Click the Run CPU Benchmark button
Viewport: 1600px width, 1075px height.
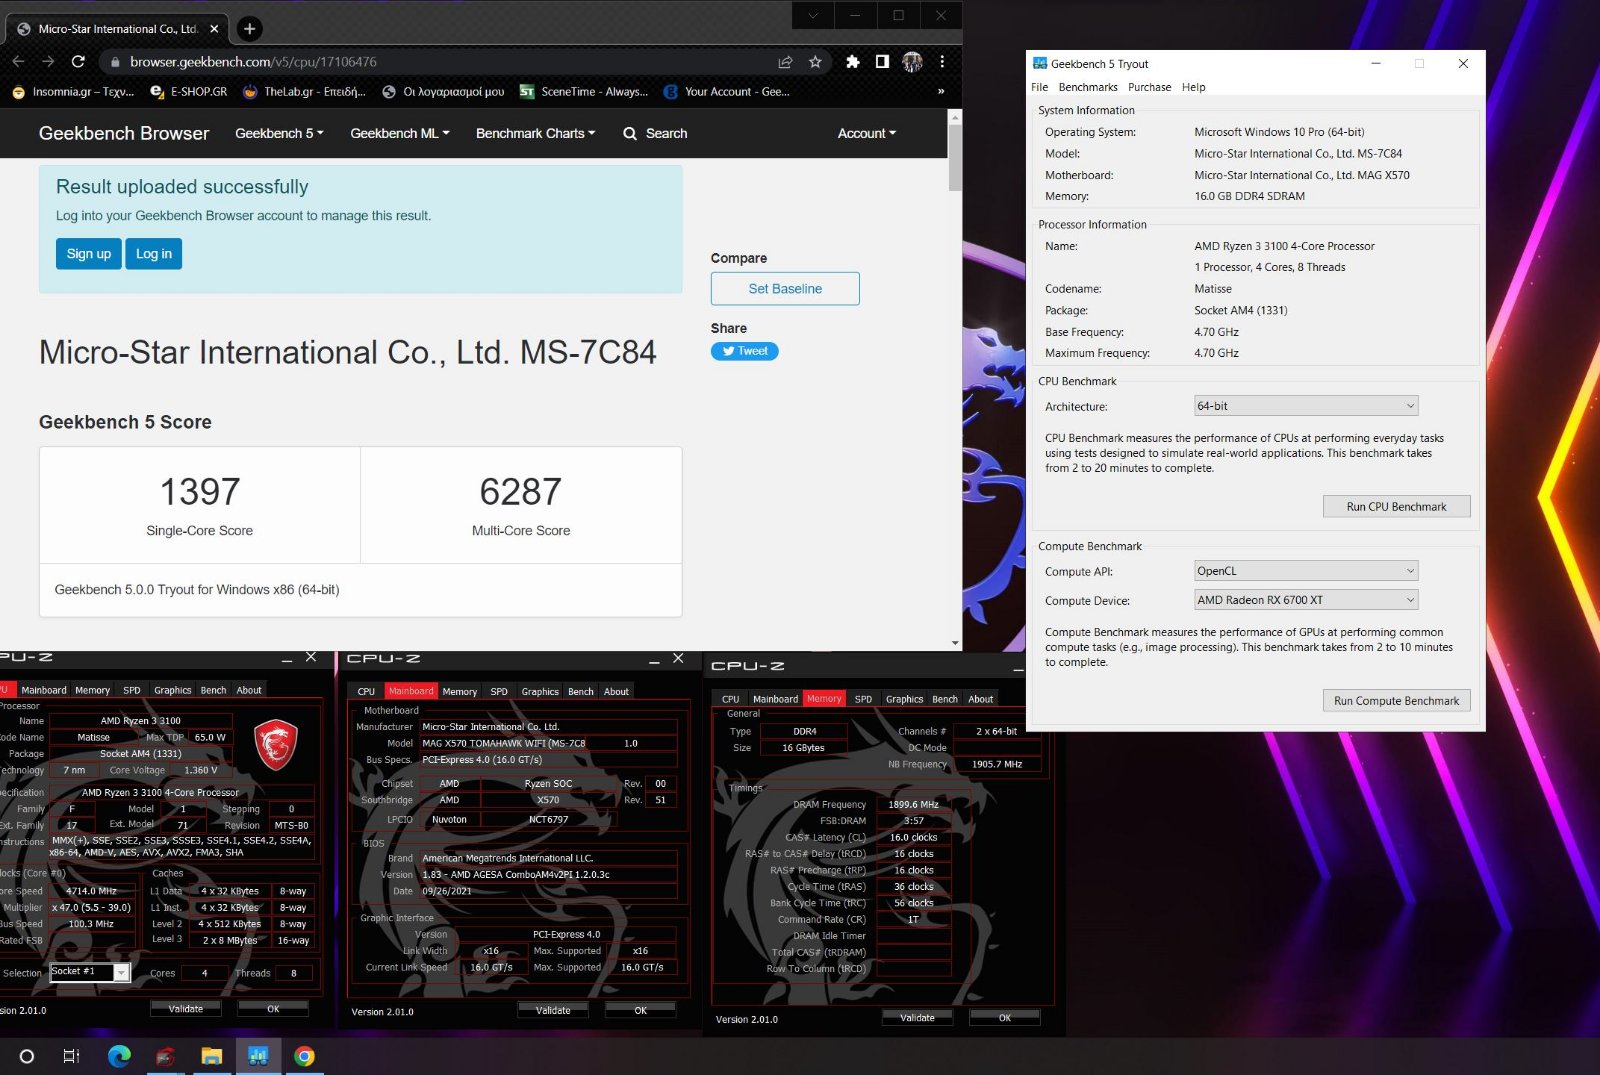1396,507
